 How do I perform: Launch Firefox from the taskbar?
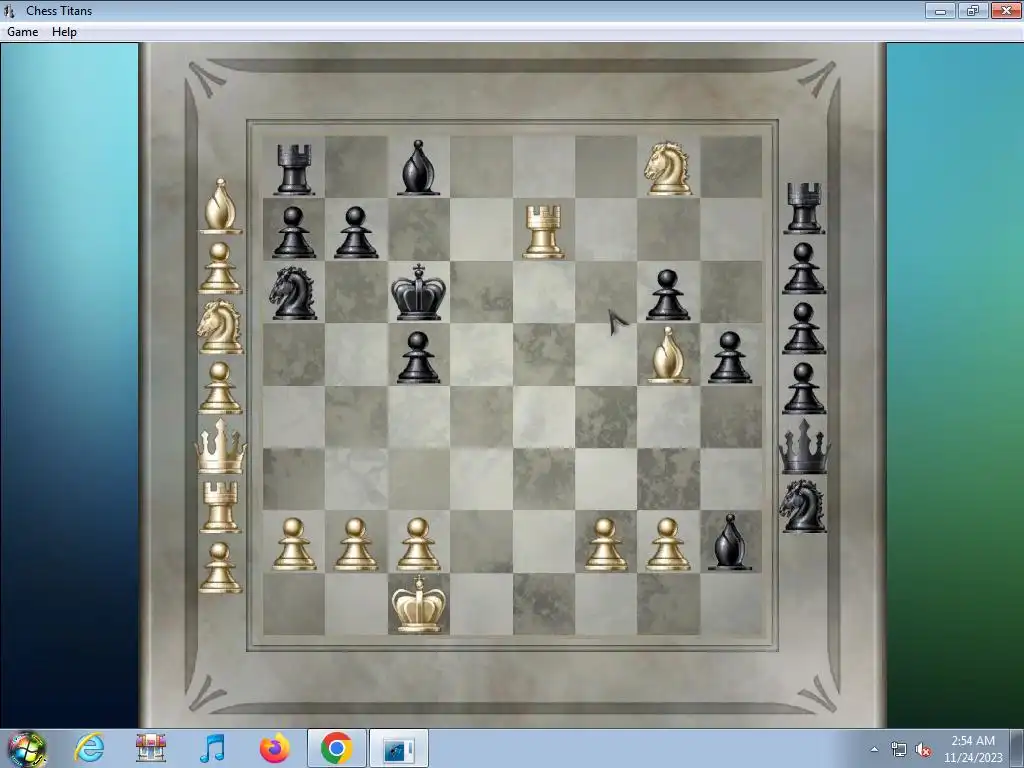274,748
